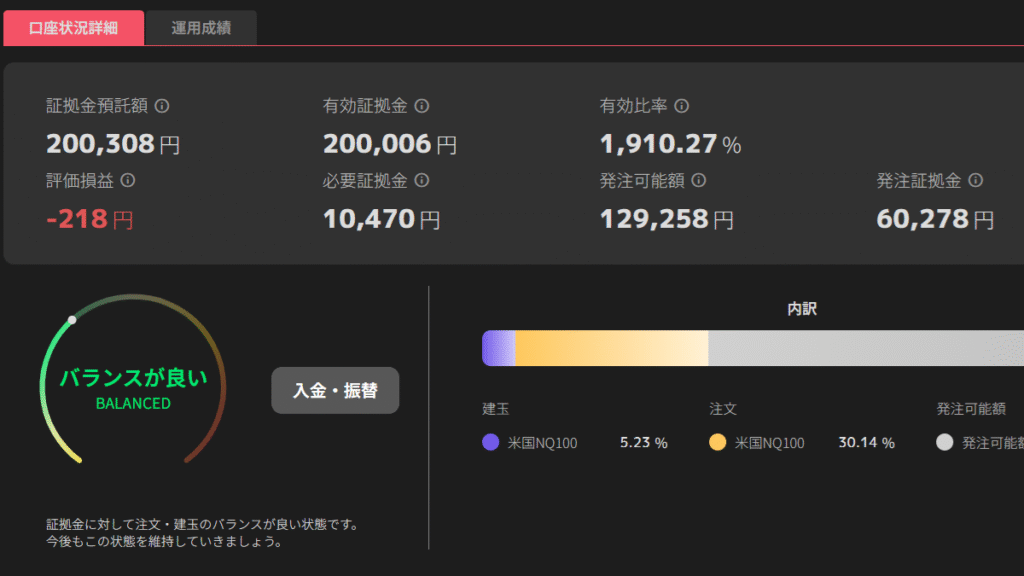Viewport: 1024px width, 576px height.
Task: Switch to the 運用成績 tab
Action: point(201,28)
